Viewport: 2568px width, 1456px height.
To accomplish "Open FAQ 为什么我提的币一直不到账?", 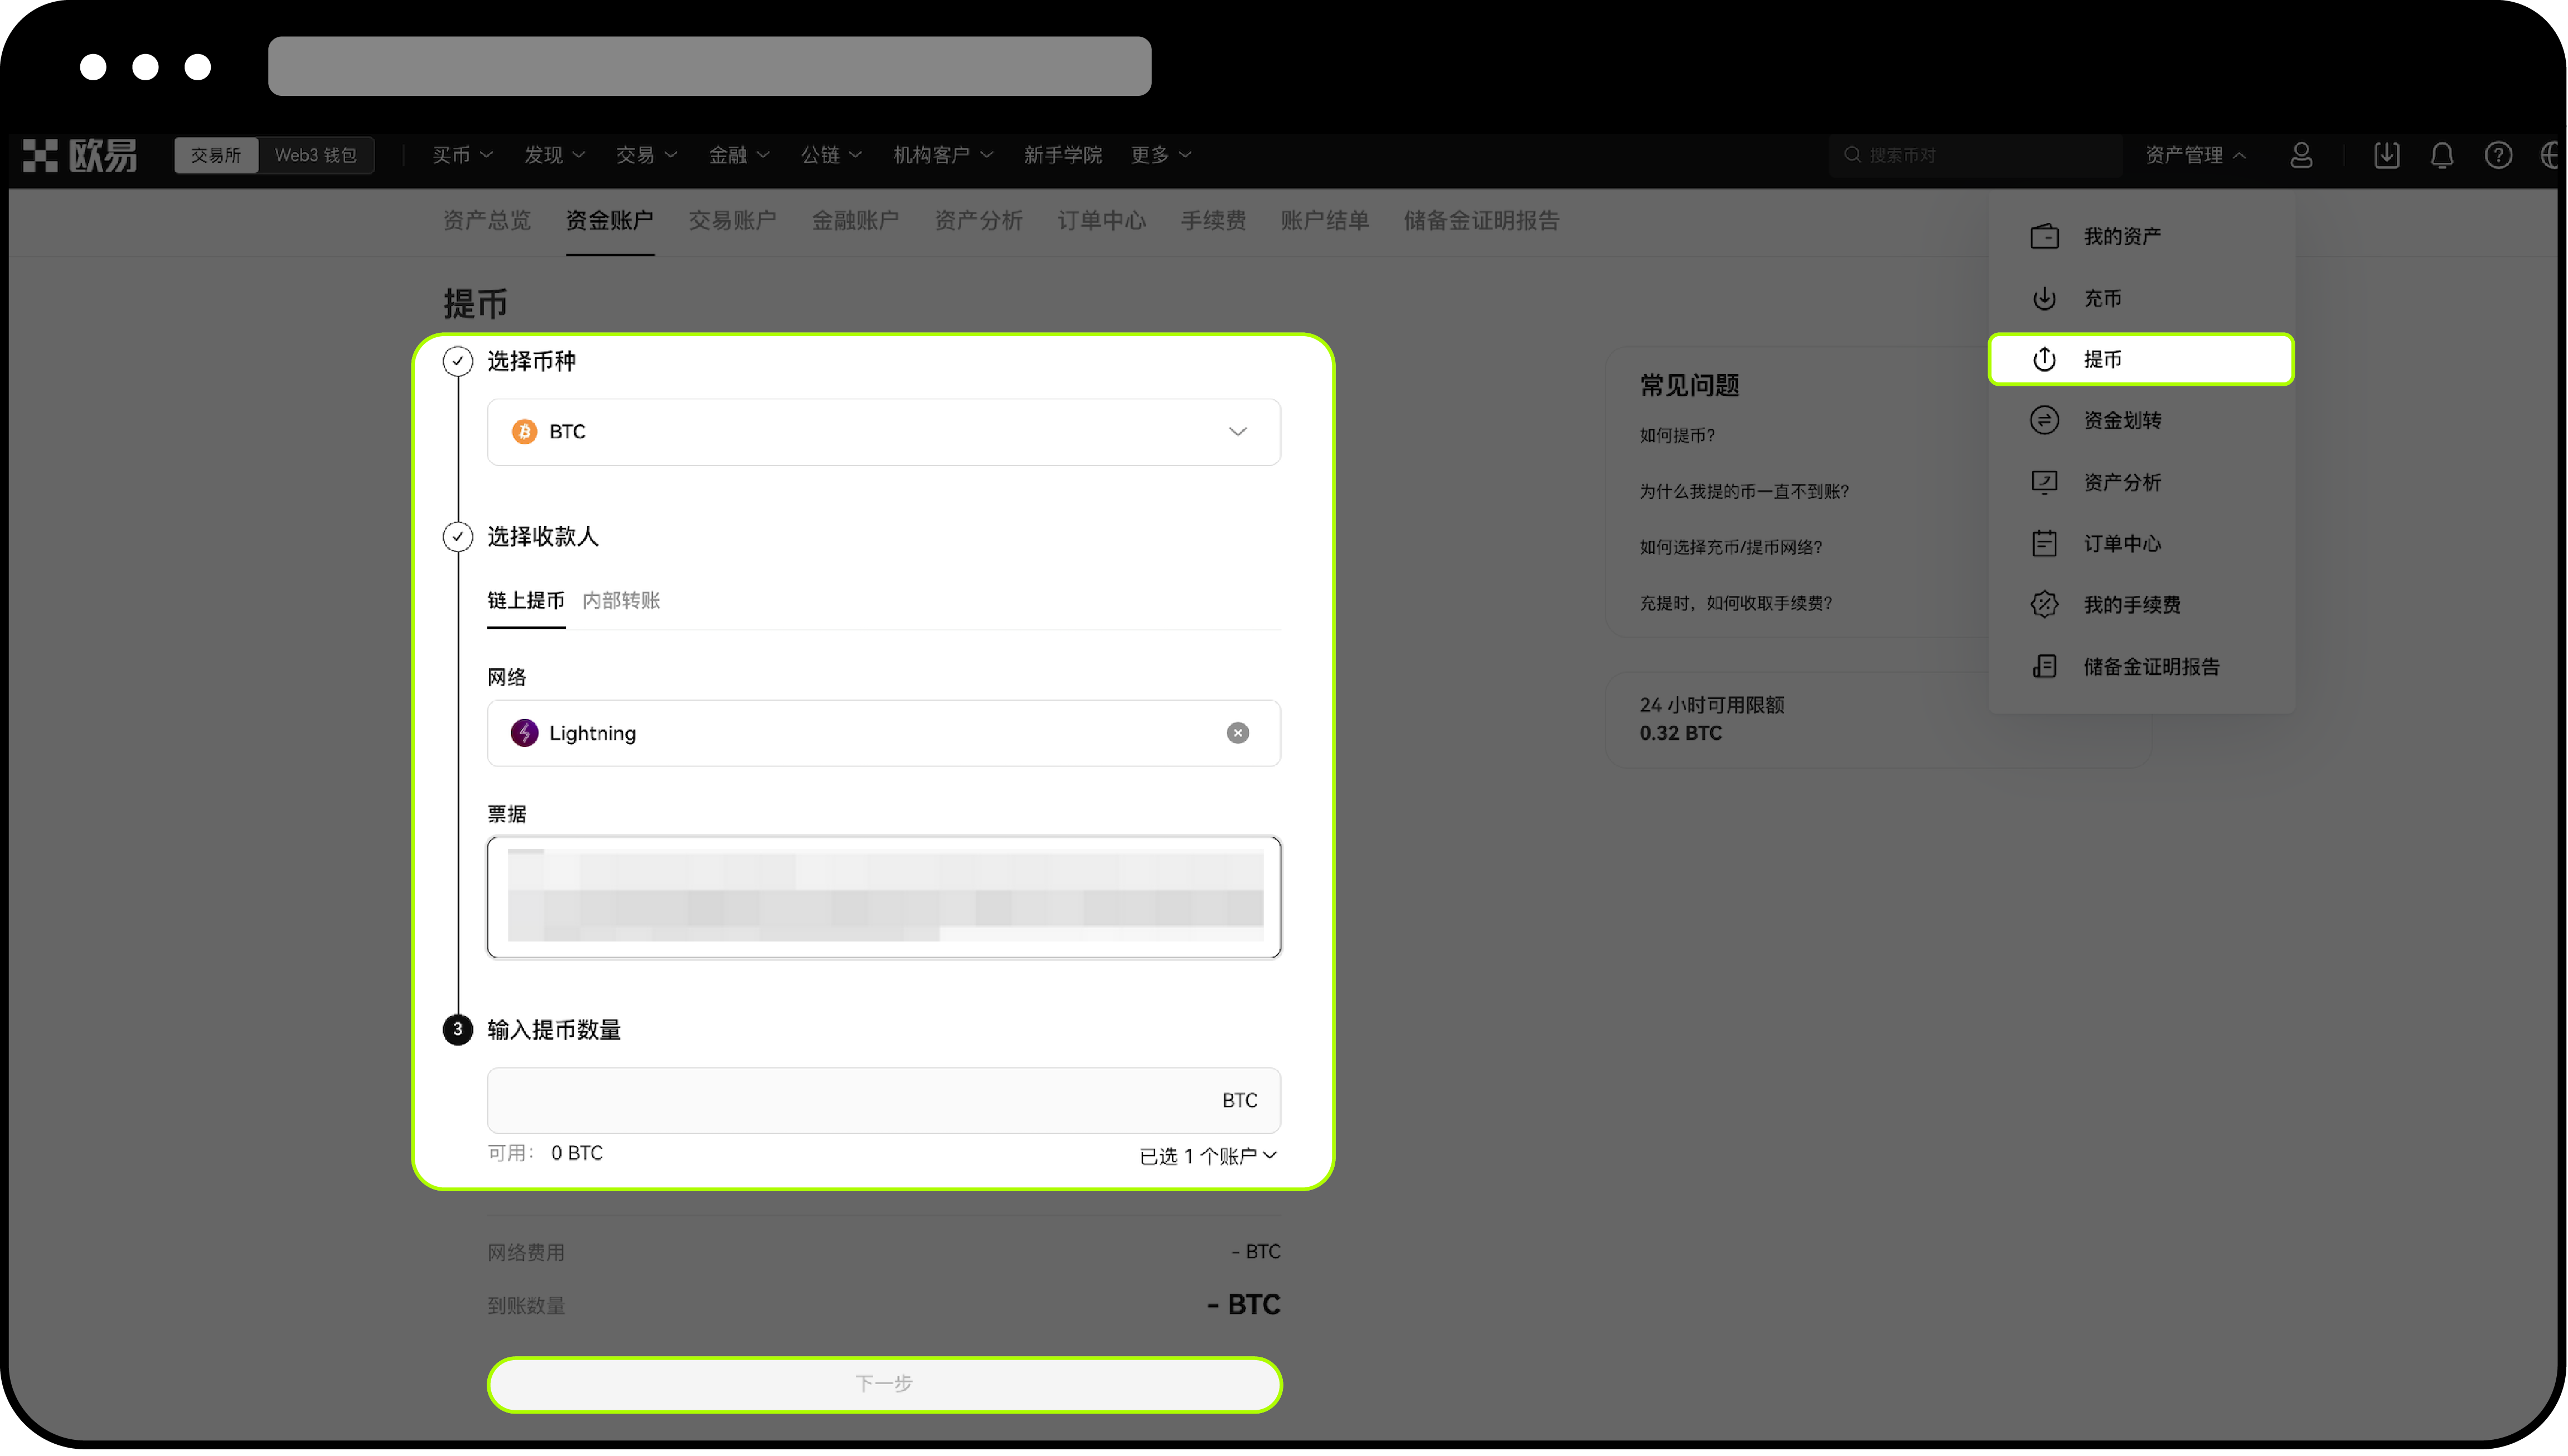I will click(x=1744, y=491).
